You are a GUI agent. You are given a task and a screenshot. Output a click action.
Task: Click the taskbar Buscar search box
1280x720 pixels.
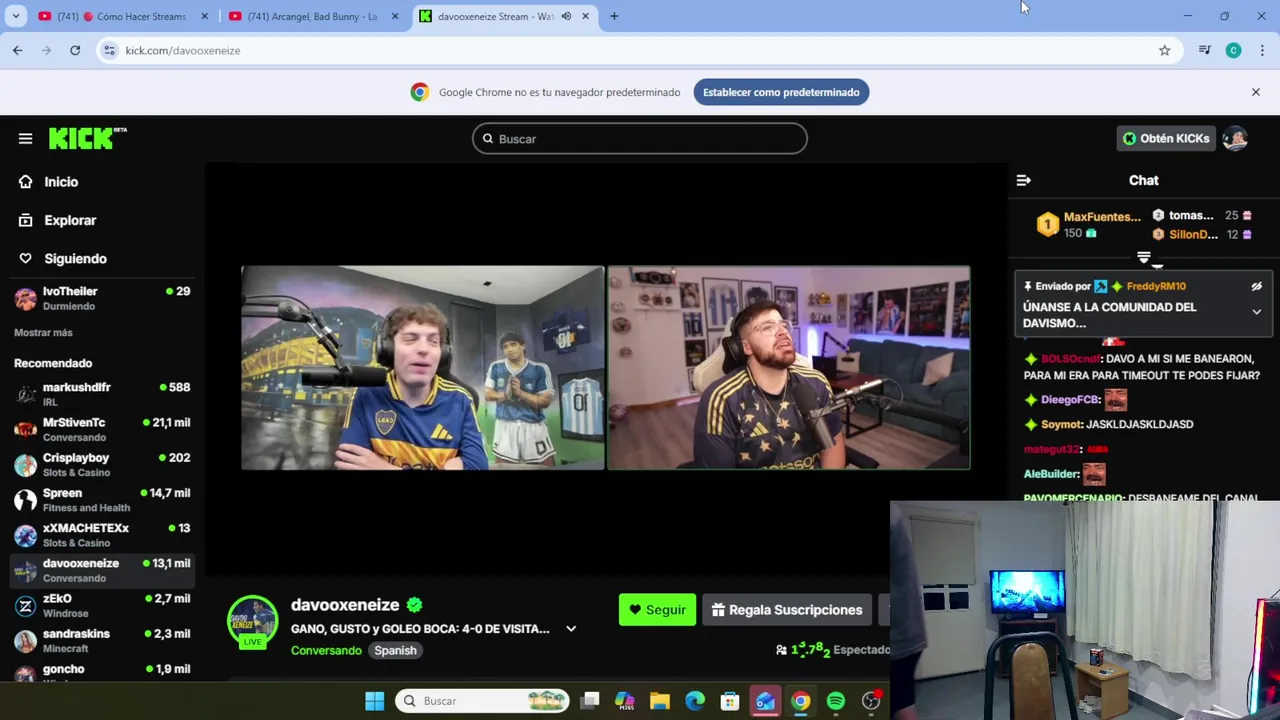(x=482, y=701)
